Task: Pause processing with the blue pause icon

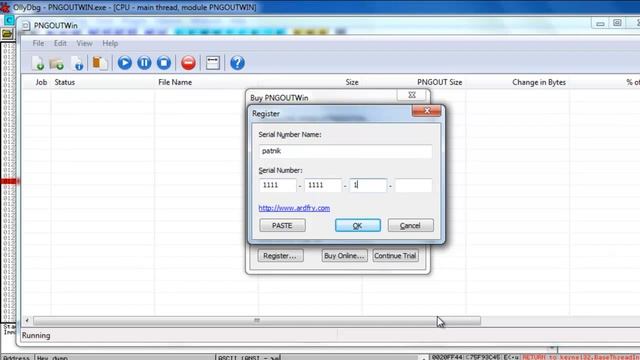Action: click(x=144, y=63)
